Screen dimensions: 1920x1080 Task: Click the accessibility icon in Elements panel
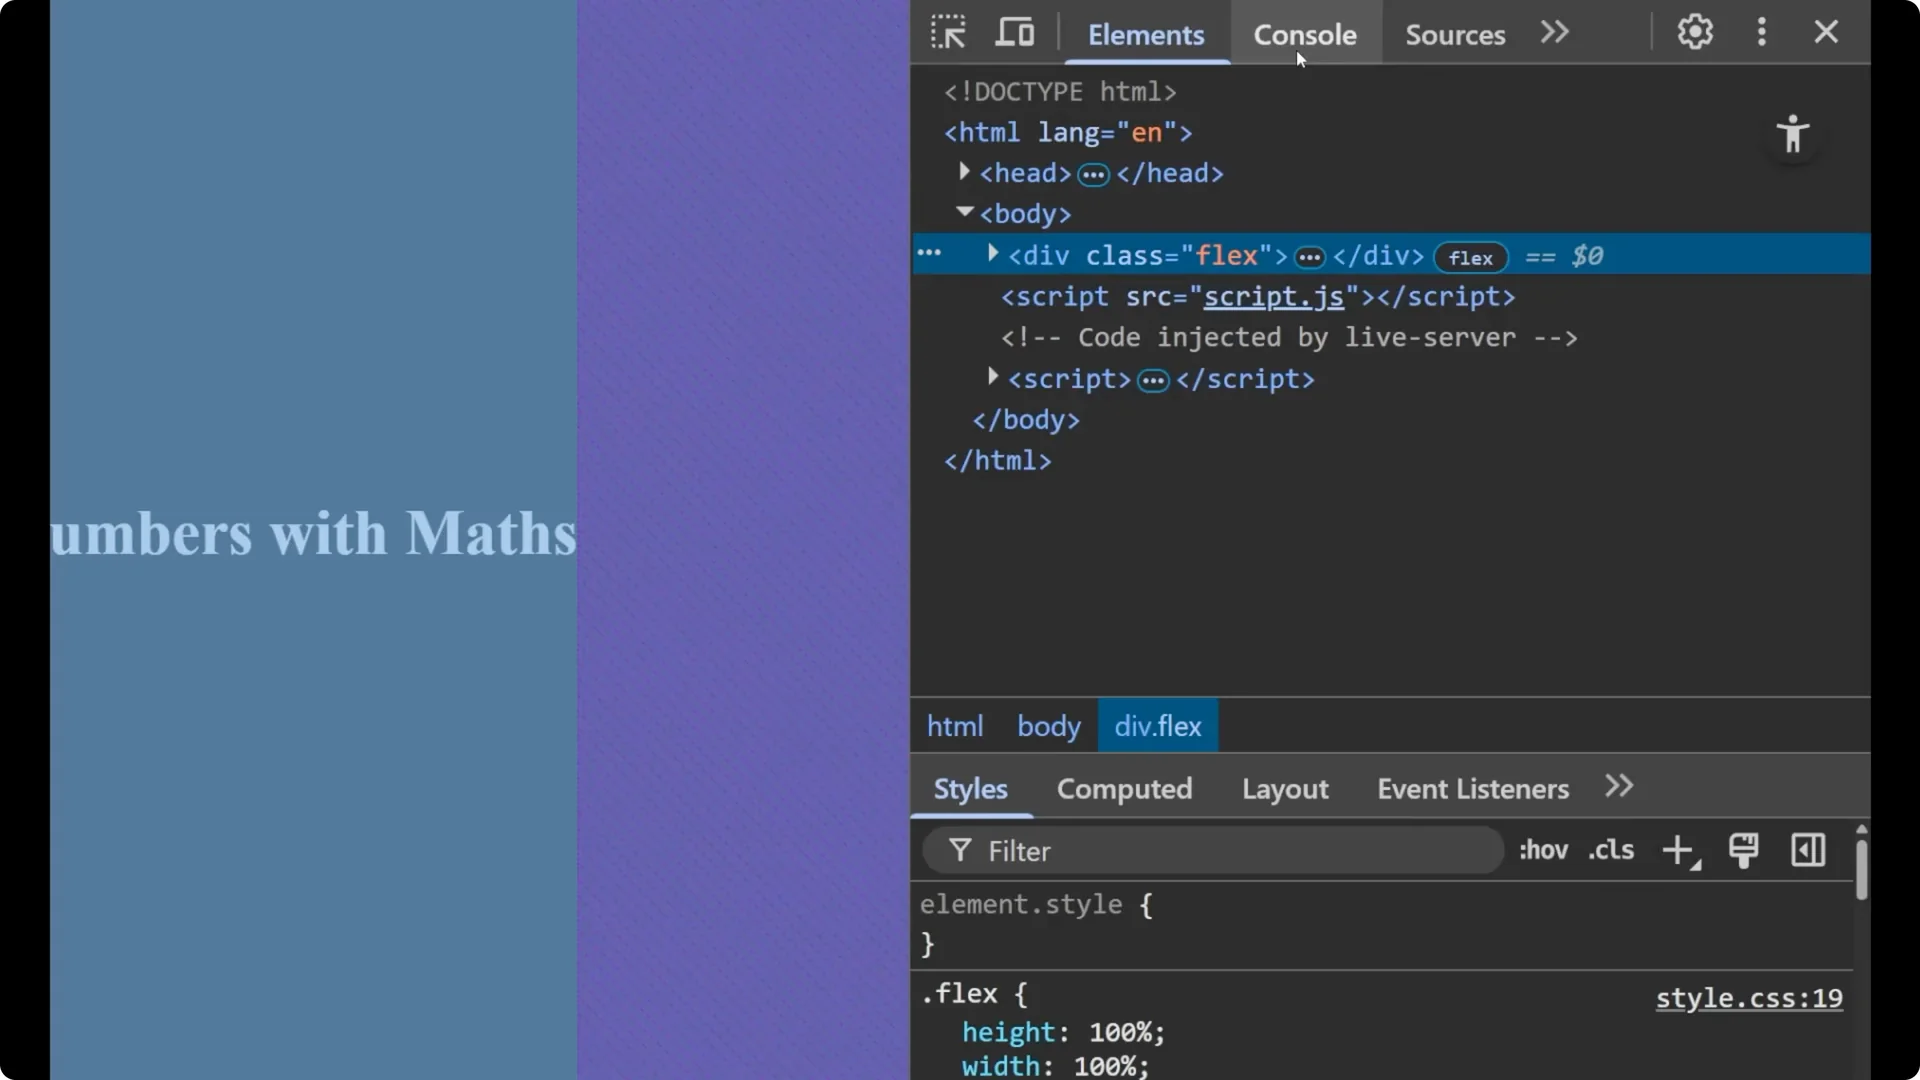1793,134
